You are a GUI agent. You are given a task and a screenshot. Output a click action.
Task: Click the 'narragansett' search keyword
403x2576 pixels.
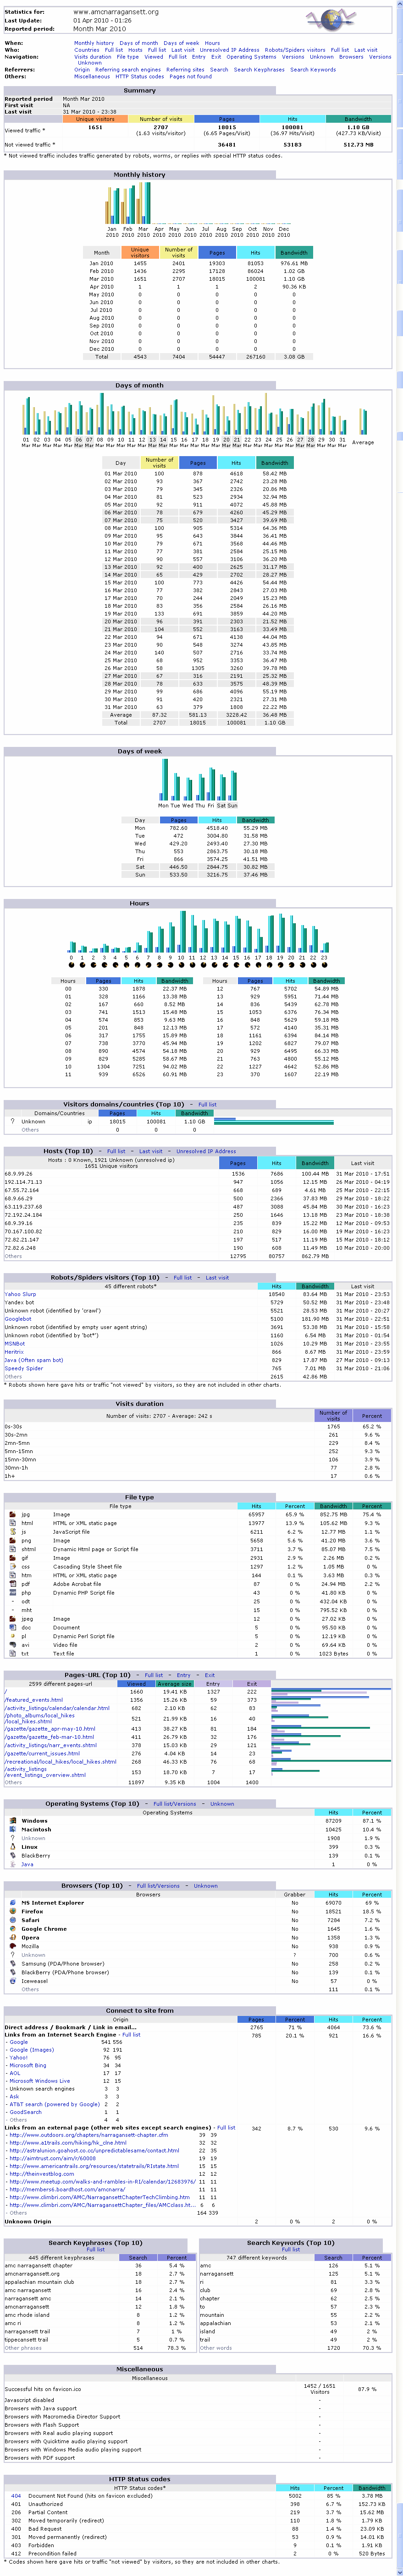click(216, 2274)
